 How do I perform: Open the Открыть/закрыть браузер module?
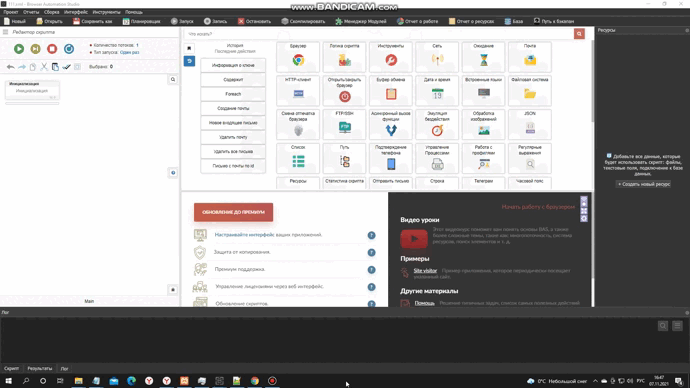coord(345,91)
